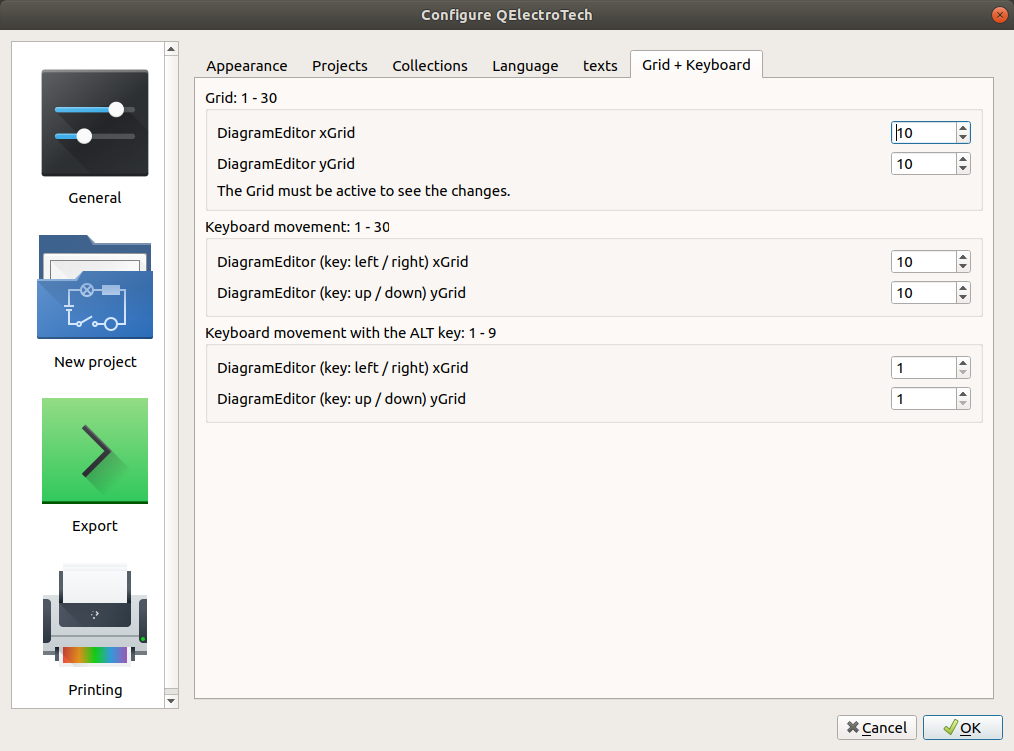Click 'Keyboard movement: 1 - 30' heading
Screen dimensions: 1014x751
tap(297, 227)
